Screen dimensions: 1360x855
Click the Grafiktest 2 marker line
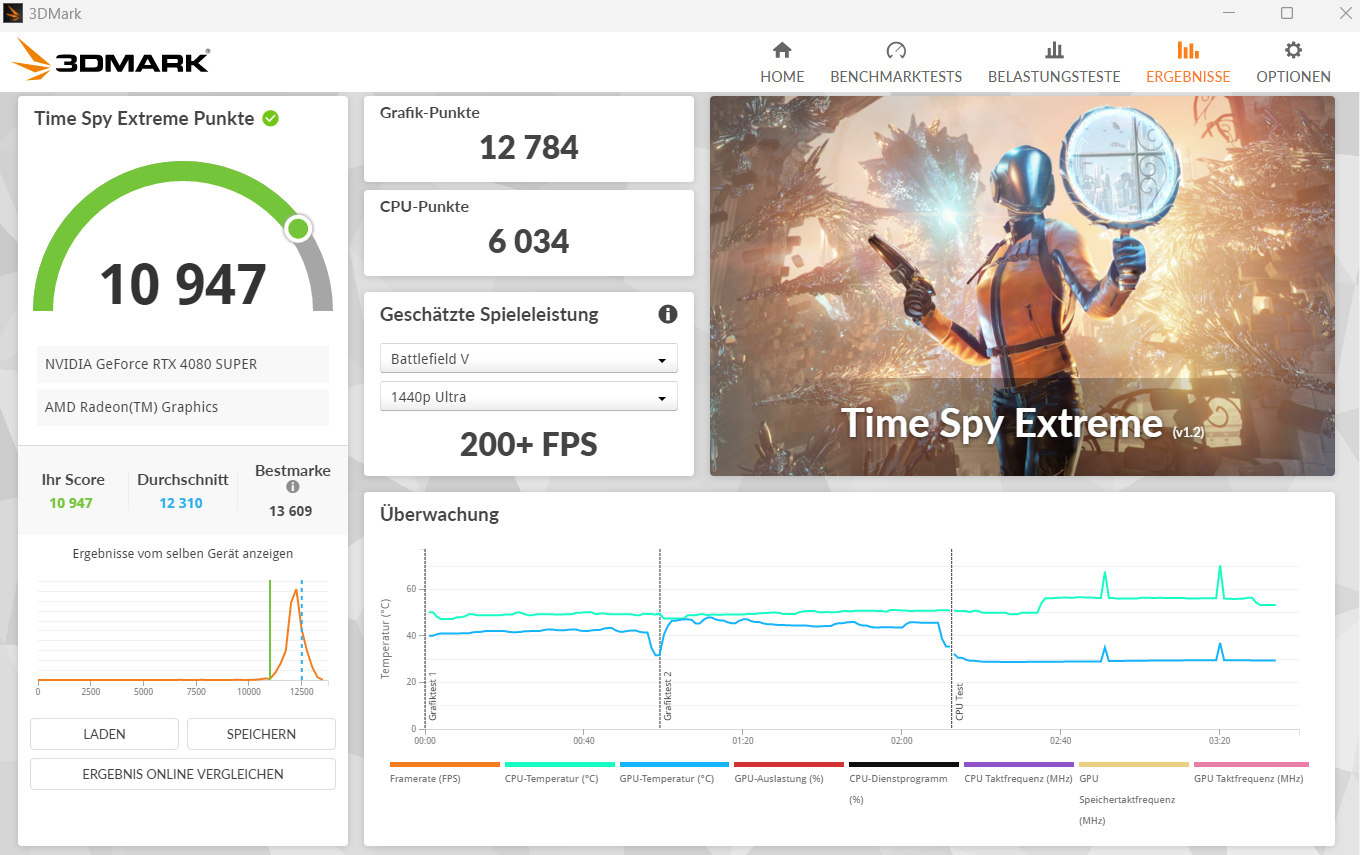[x=660, y=638]
